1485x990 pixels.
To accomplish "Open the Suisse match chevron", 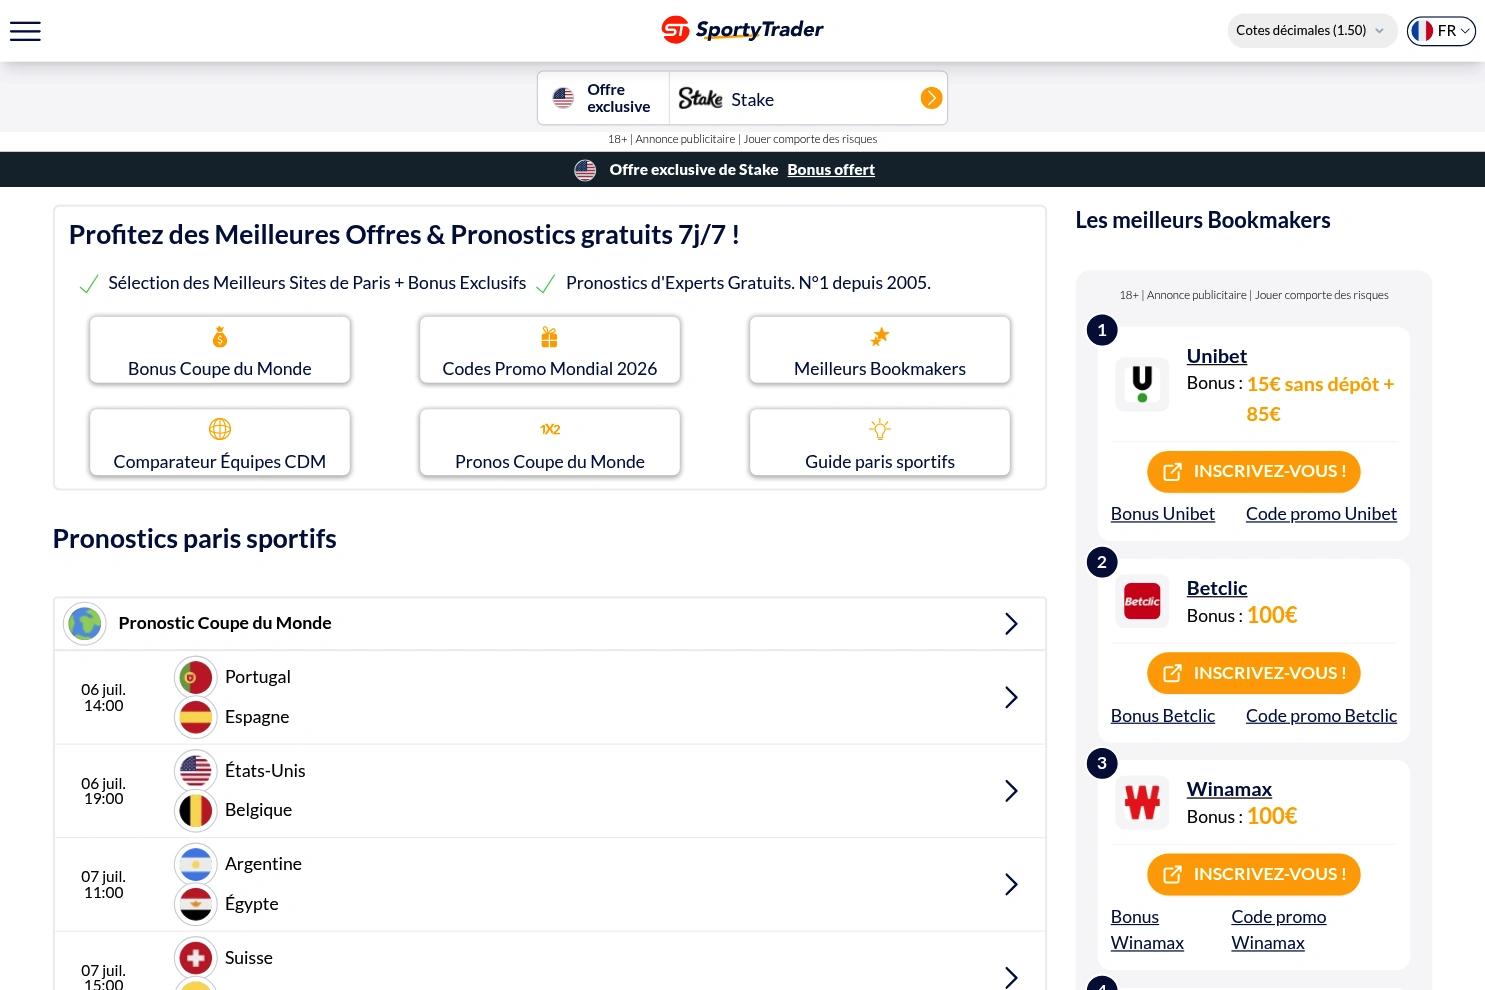I will click(1011, 977).
